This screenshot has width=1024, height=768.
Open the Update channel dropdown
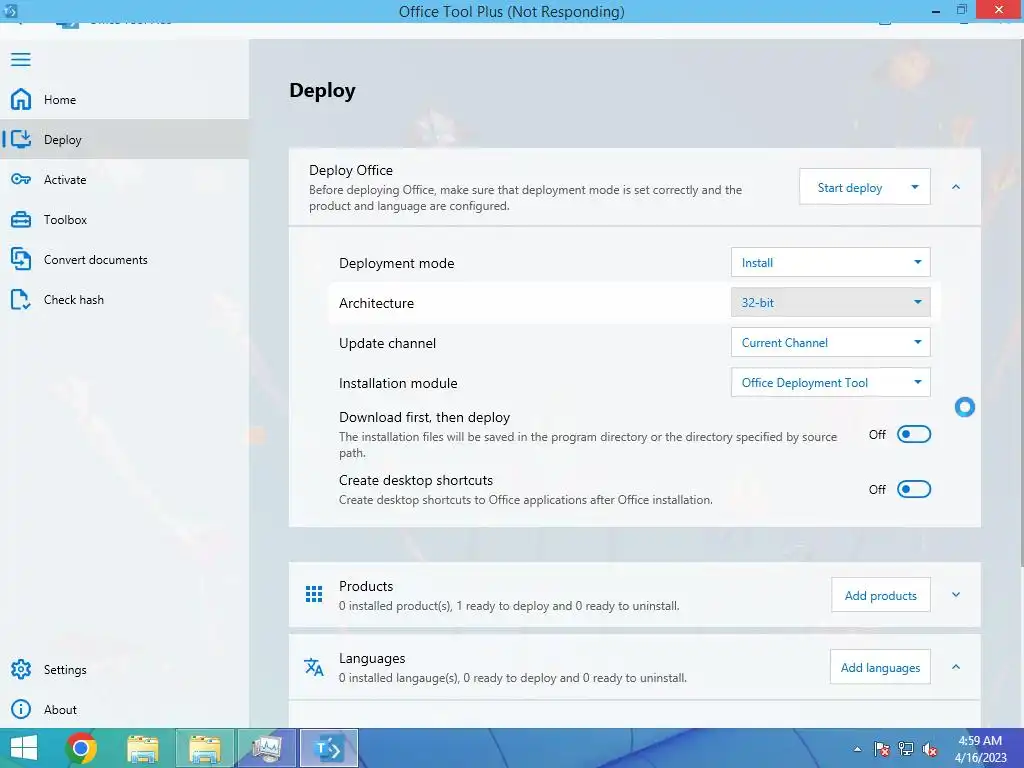point(830,342)
